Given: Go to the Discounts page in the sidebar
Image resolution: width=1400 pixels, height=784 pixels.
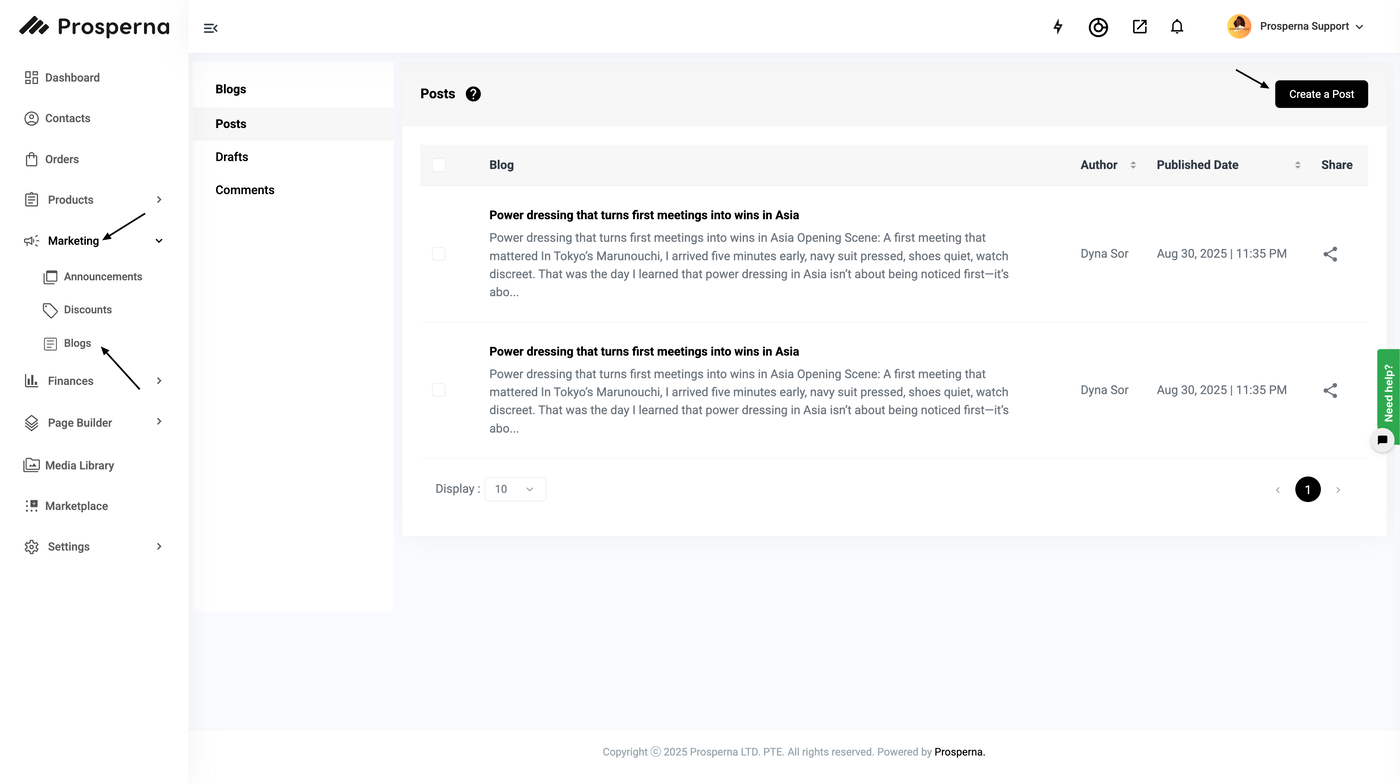Looking at the screenshot, I should tap(87, 310).
